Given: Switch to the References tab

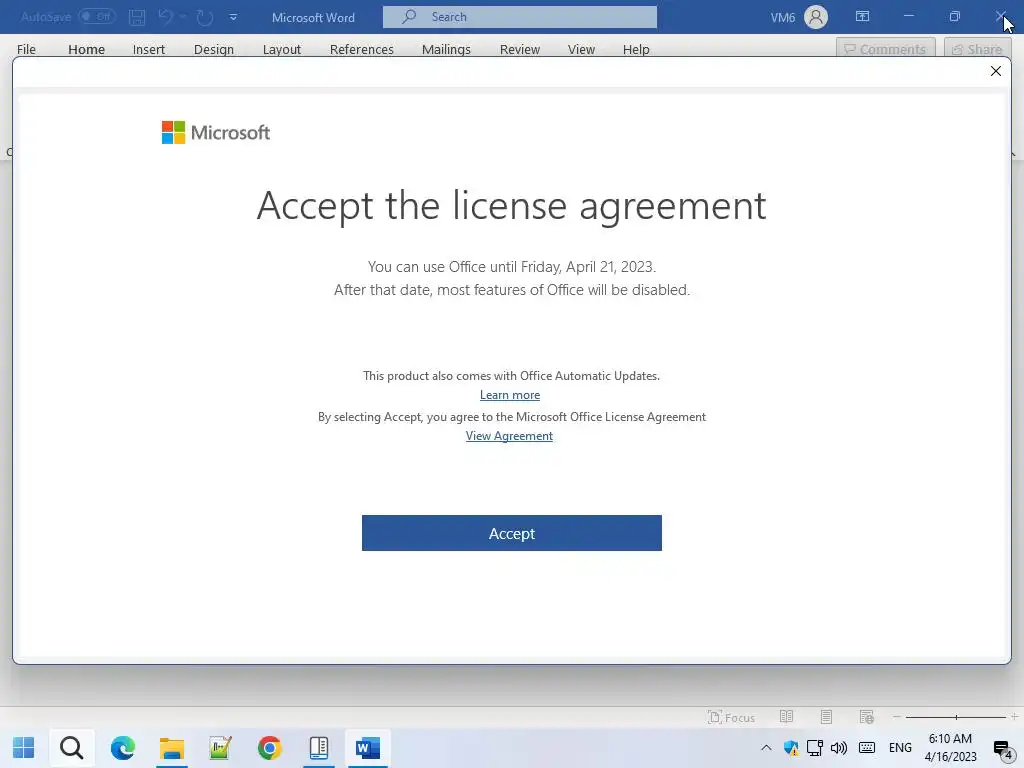Looking at the screenshot, I should [361, 50].
